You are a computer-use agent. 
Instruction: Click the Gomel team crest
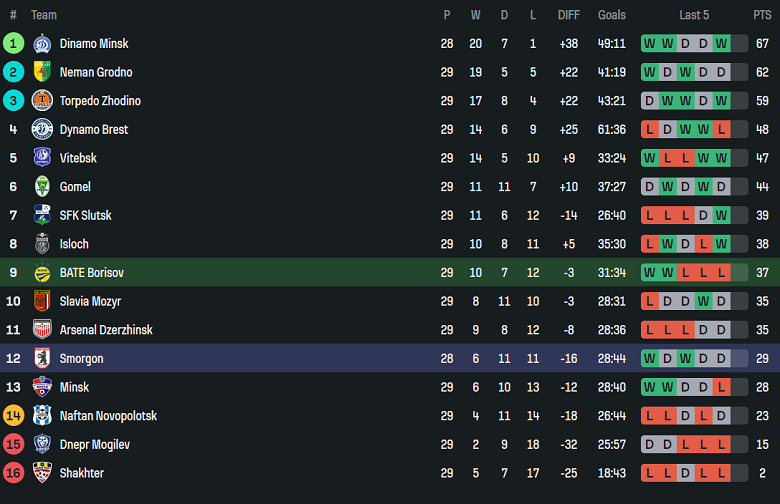click(x=42, y=187)
